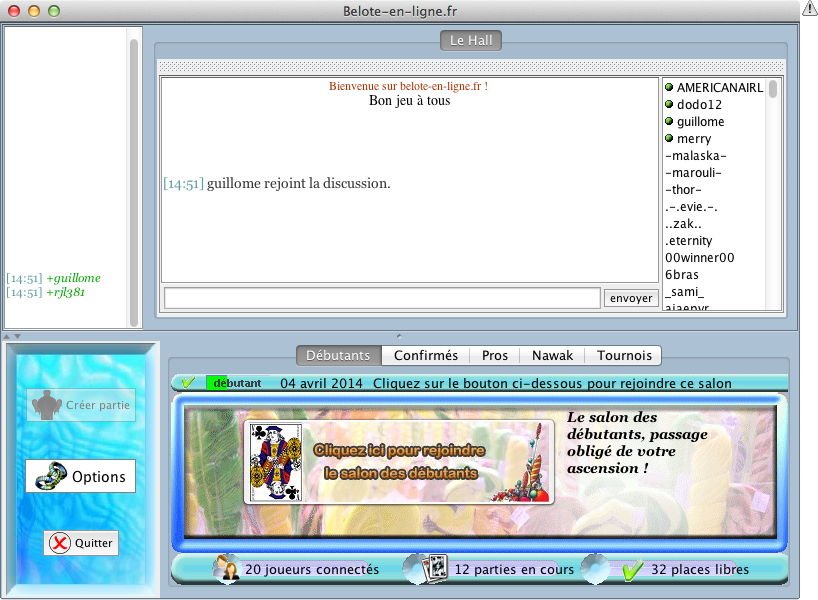Click the Créer partie button
The image size is (818, 600).
(81, 405)
